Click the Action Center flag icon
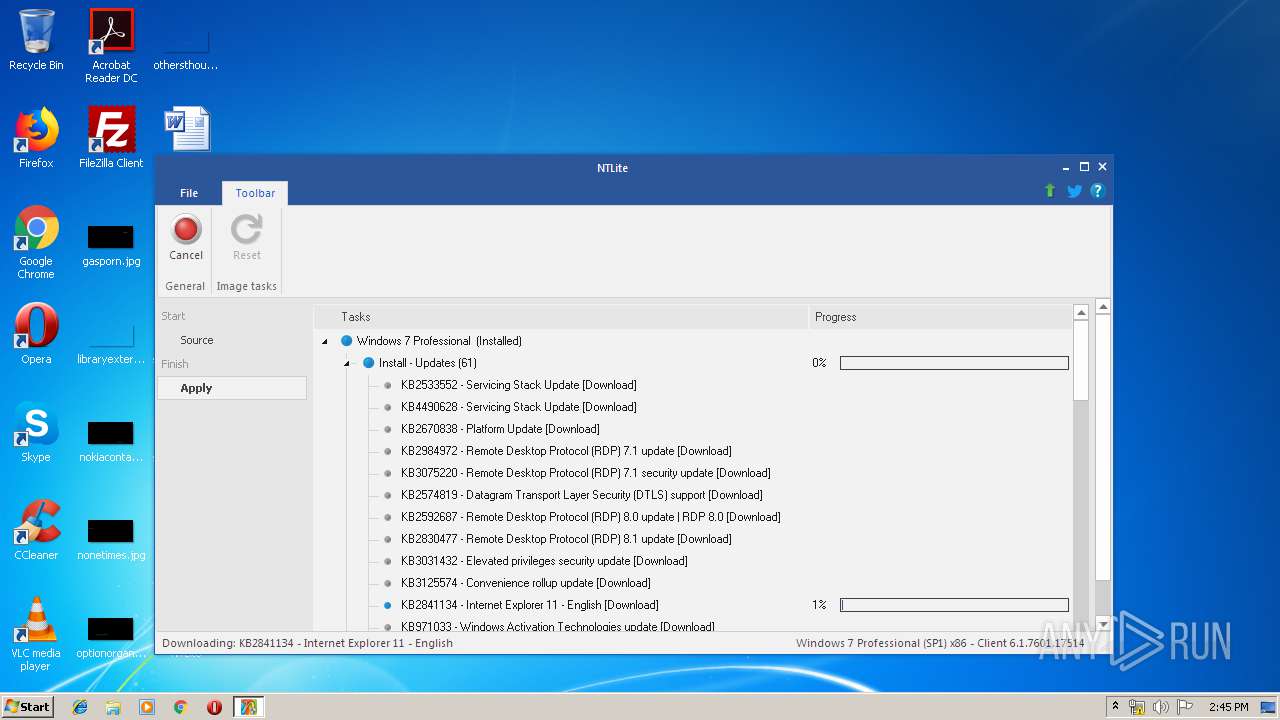This screenshot has height=720, width=1280. click(1183, 707)
